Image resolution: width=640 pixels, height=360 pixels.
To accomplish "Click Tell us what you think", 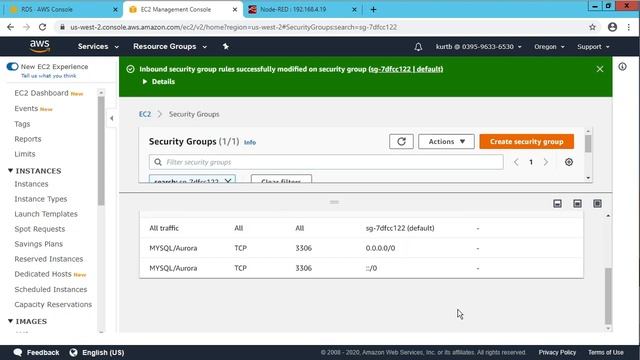I will point(49,76).
